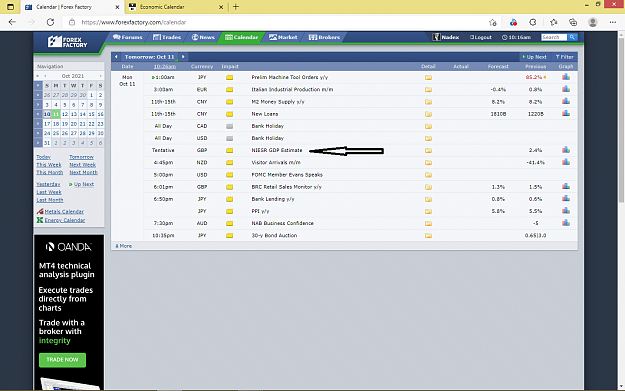Viewport: 625px width, 391px height.
Task: Switch to the Economic Calendar browser tab
Action: (175, 7)
